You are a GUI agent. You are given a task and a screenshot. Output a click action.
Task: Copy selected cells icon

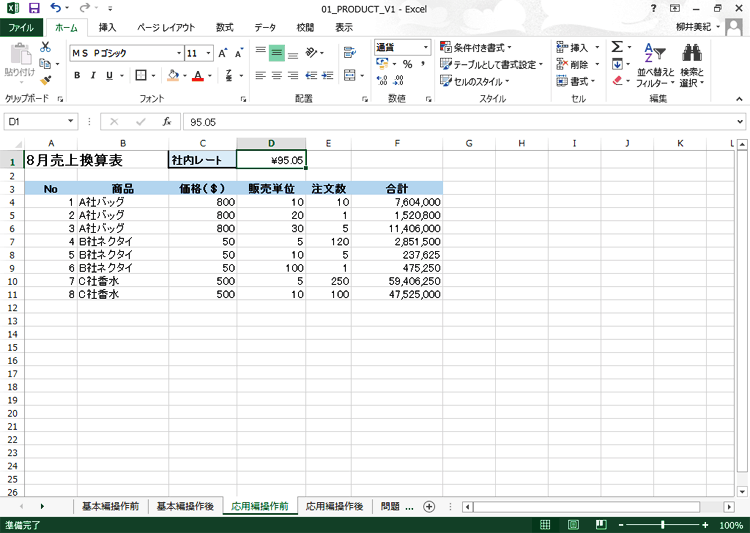(x=45, y=64)
